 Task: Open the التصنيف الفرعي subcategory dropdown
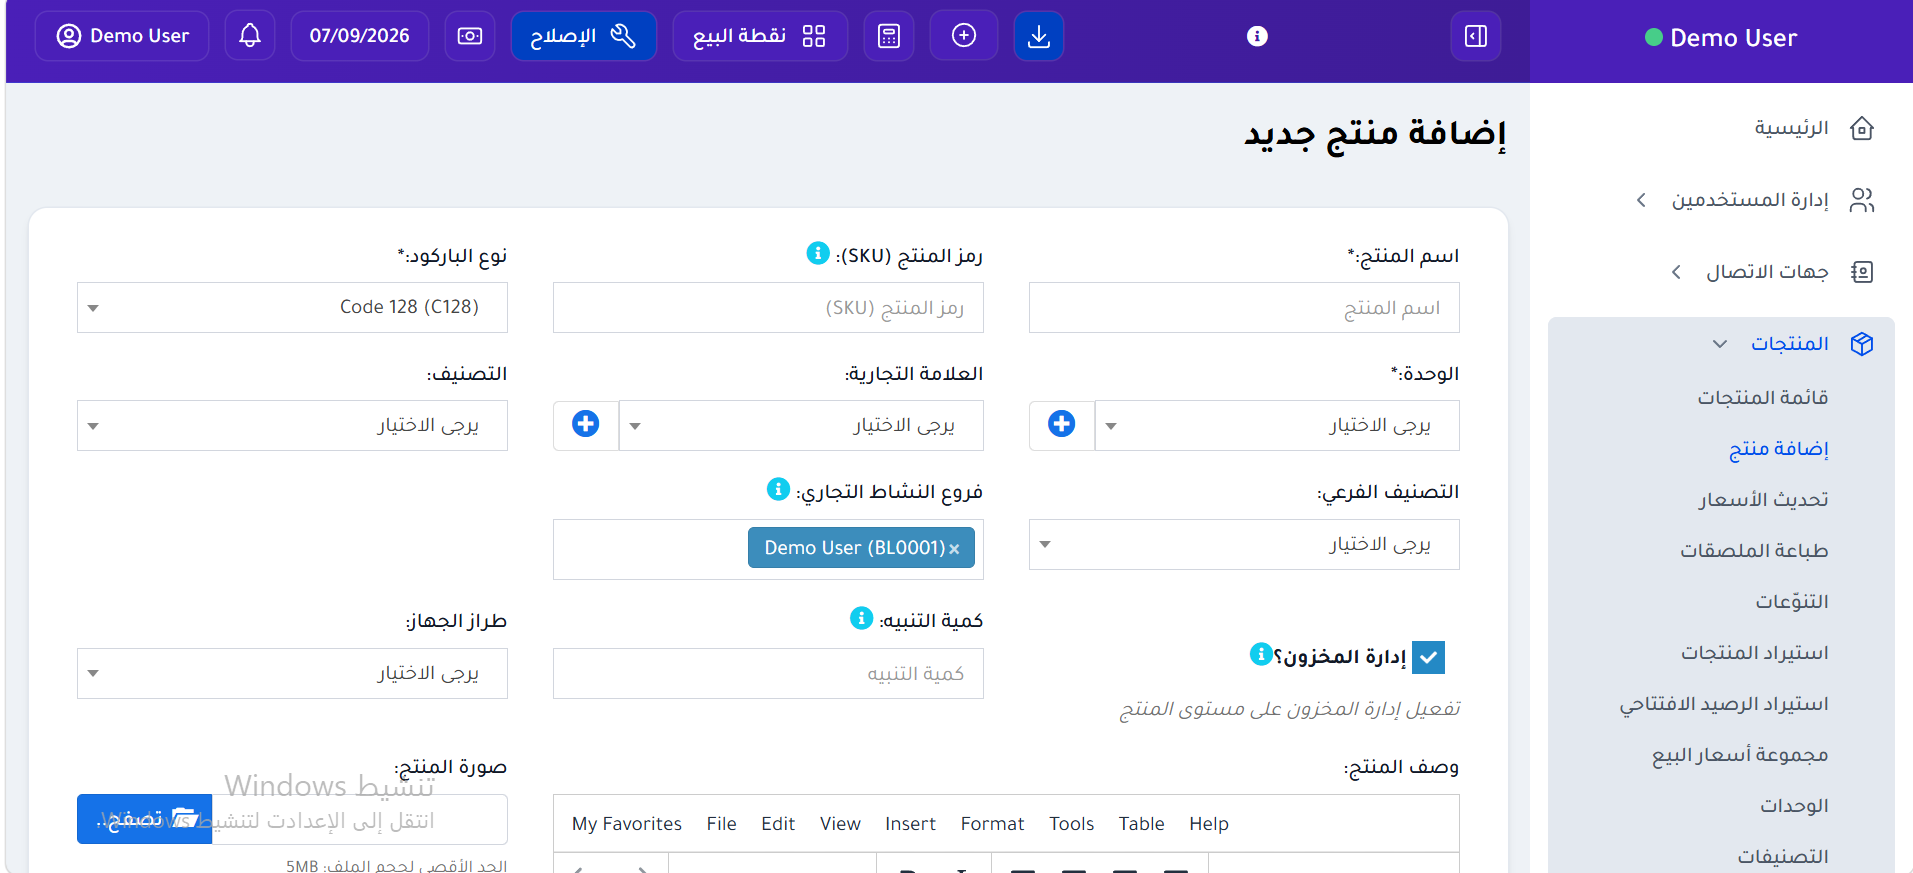(x=1244, y=544)
